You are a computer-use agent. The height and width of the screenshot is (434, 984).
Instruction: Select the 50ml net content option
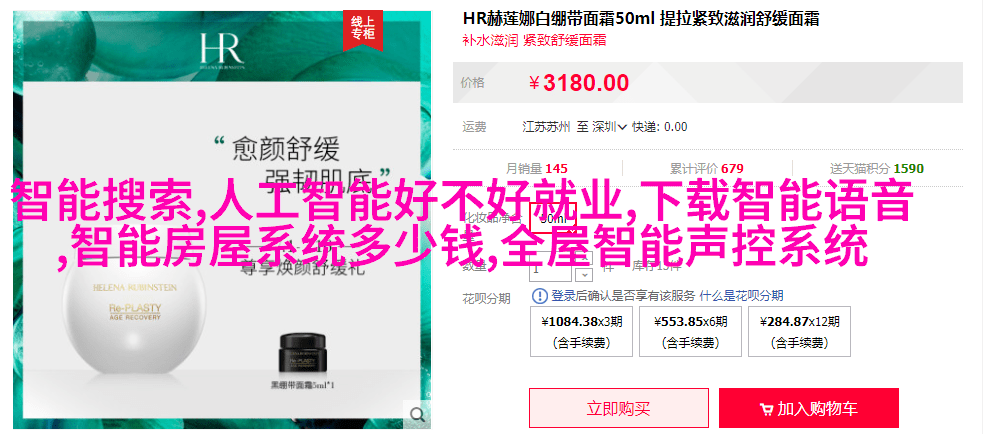(x=553, y=219)
